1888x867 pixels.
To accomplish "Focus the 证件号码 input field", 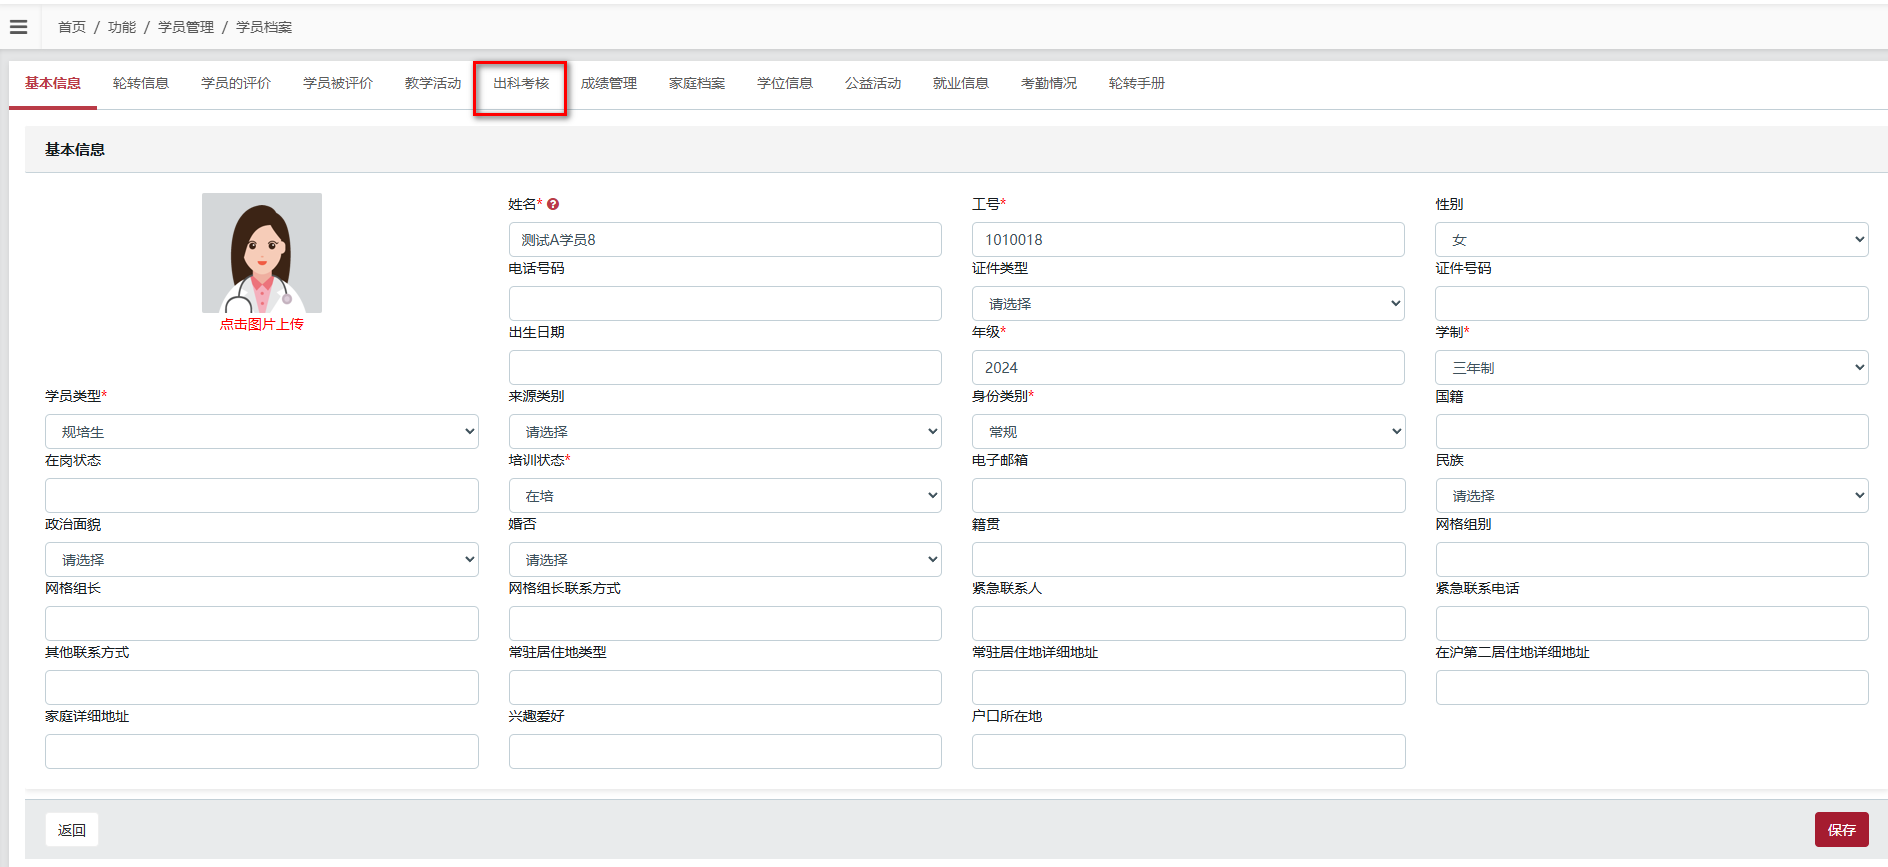I will tap(1652, 304).
